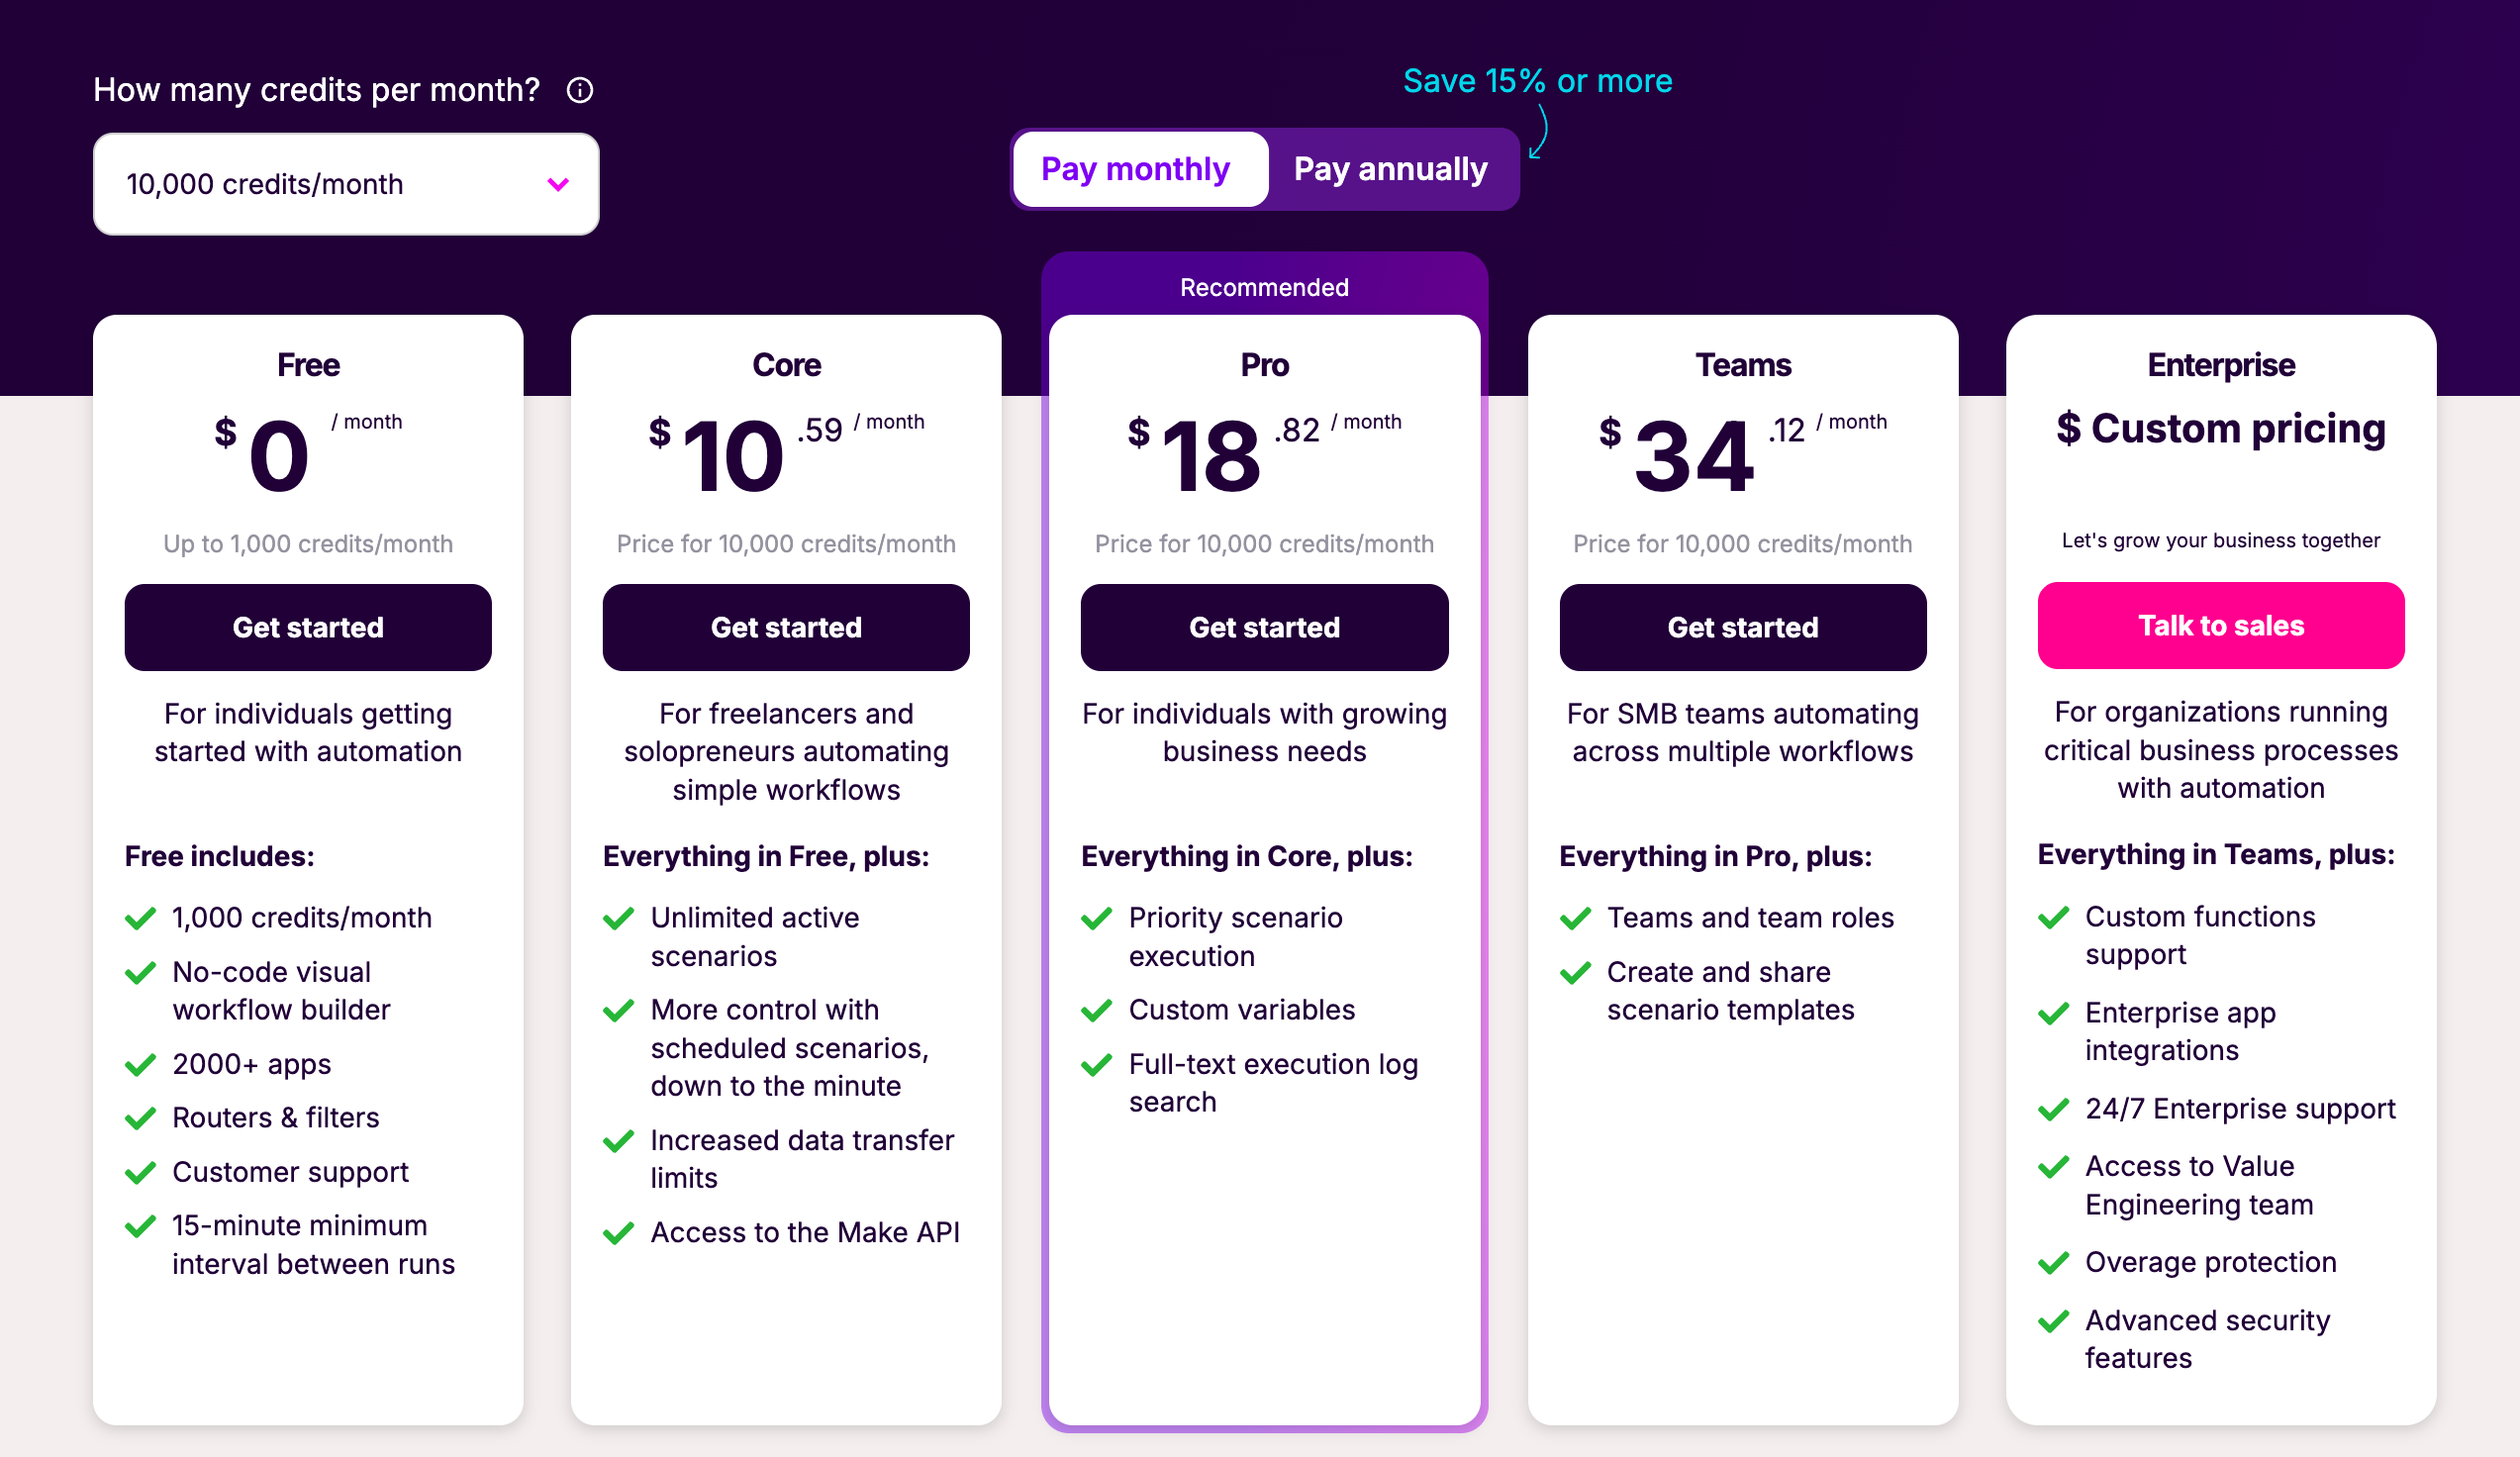Select the Enterprise plan column header
This screenshot has height=1457, width=2520.
[x=2220, y=365]
